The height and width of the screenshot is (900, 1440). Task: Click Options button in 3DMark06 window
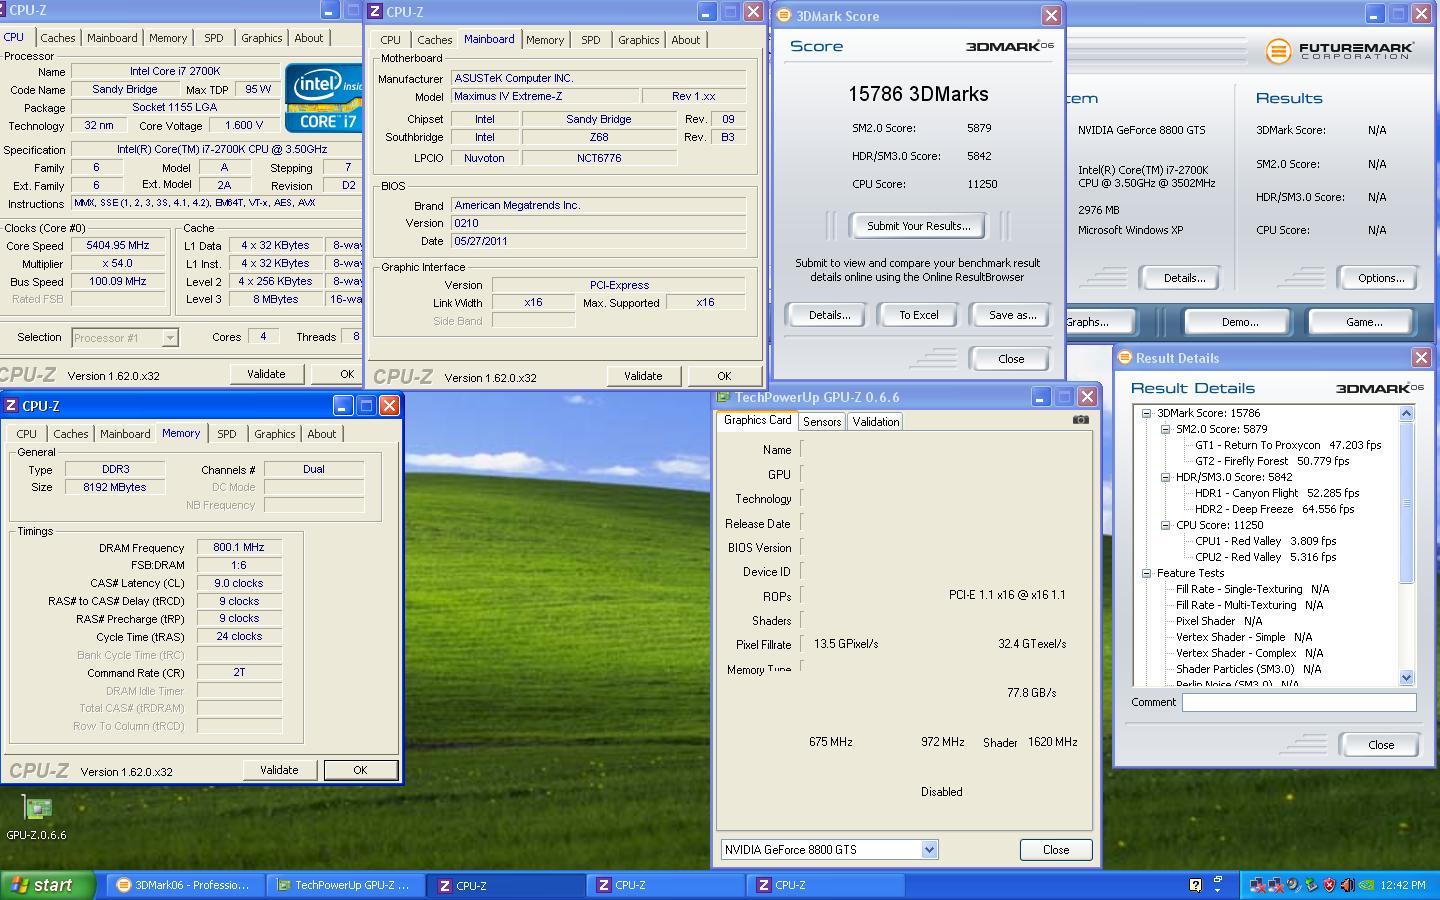tap(1380, 278)
